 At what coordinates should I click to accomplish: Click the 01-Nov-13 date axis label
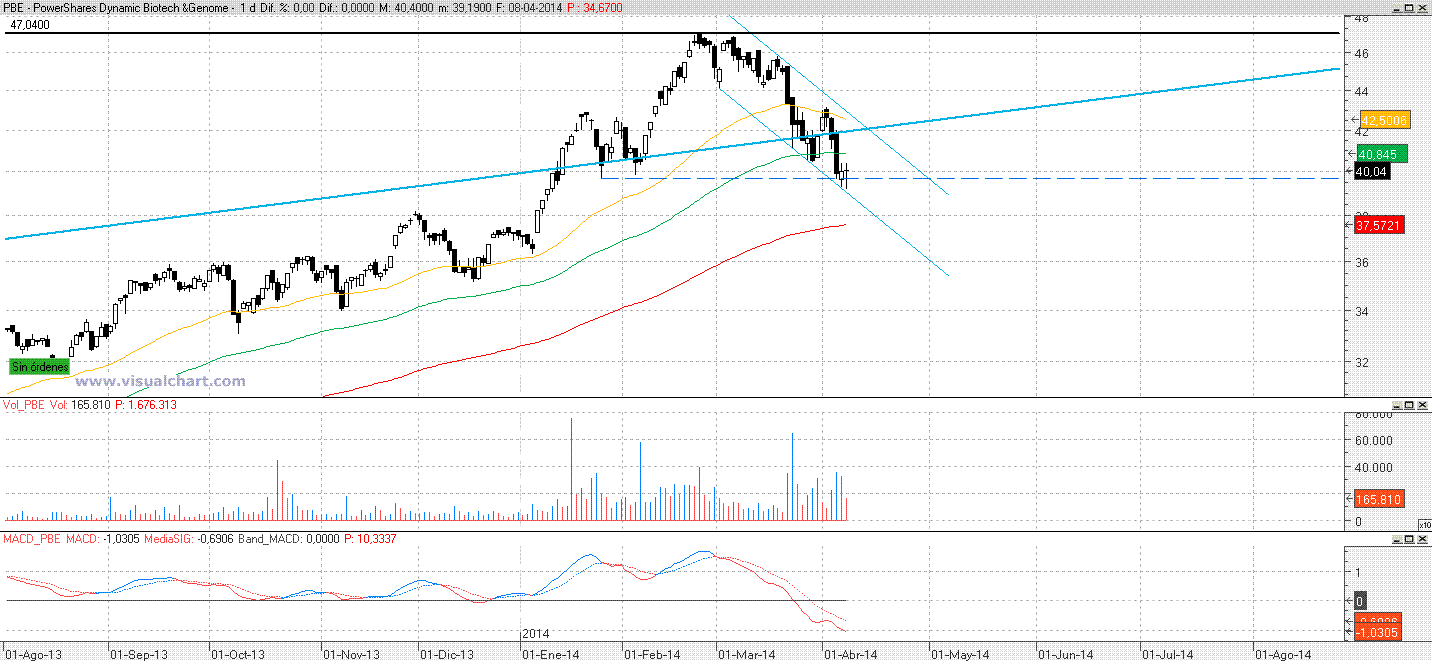349,653
